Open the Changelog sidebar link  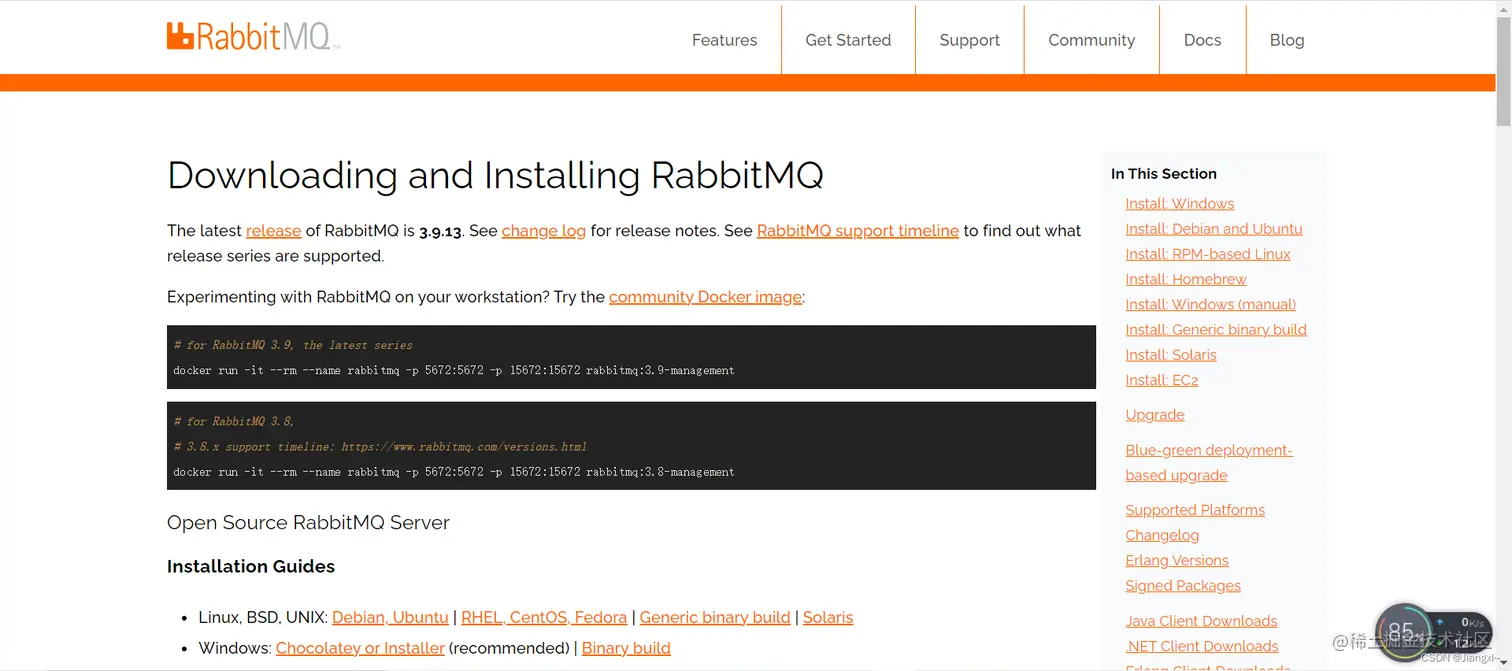(1162, 535)
